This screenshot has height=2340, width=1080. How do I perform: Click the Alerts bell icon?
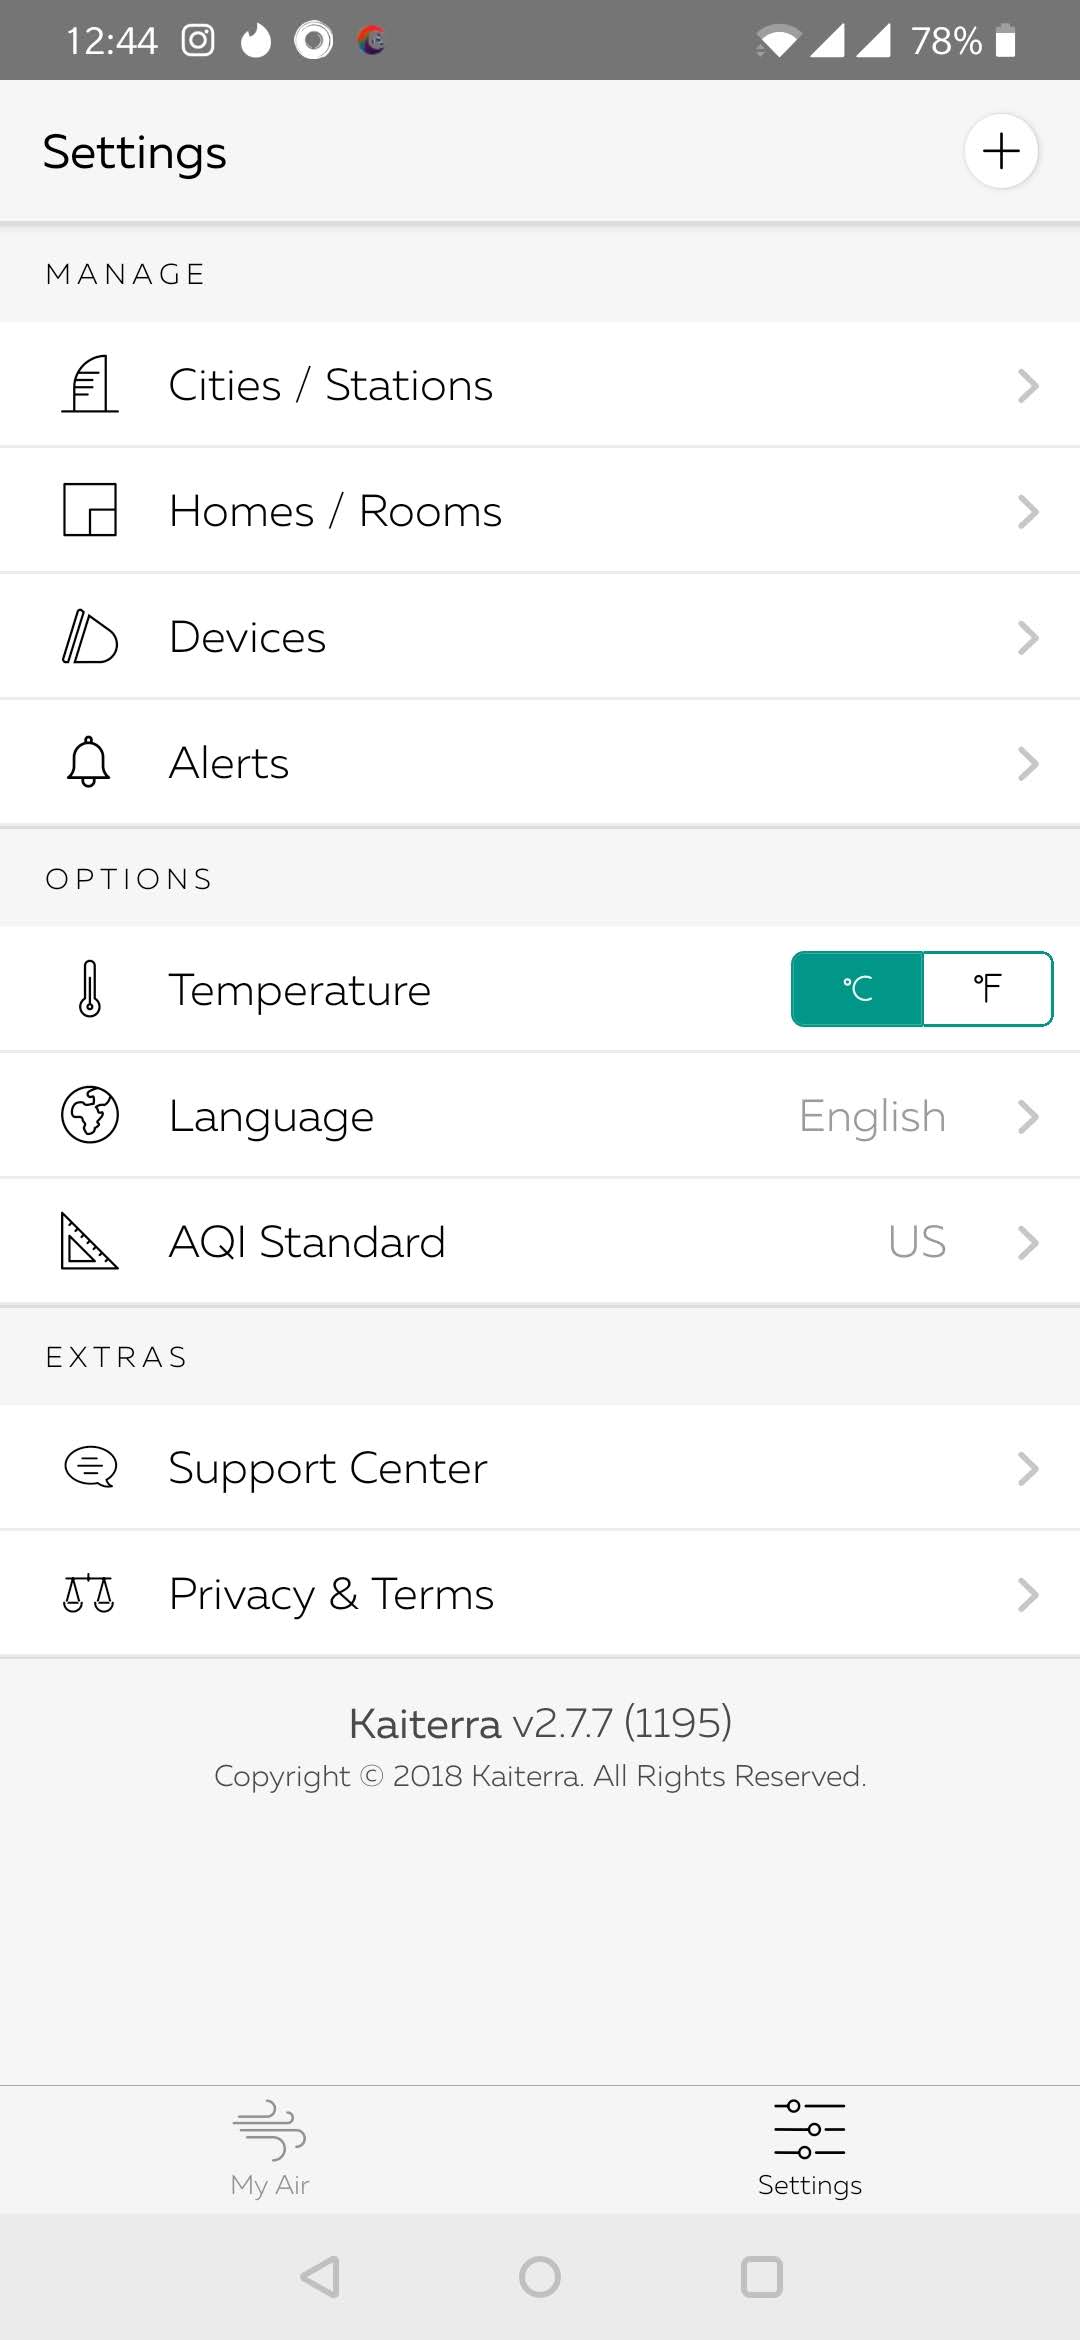89,762
